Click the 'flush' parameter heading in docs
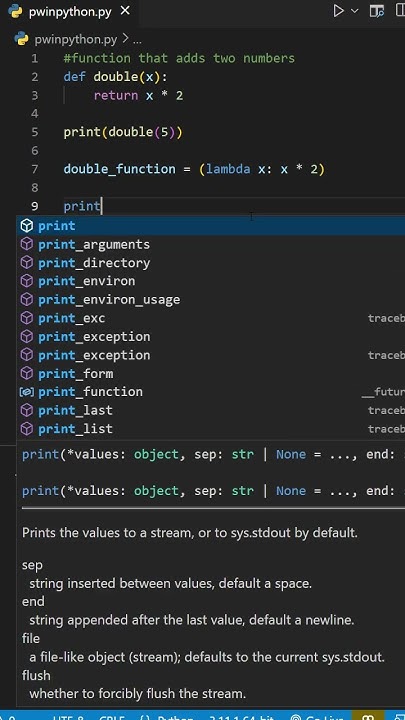The height and width of the screenshot is (720, 405). pyautogui.click(x=36, y=675)
